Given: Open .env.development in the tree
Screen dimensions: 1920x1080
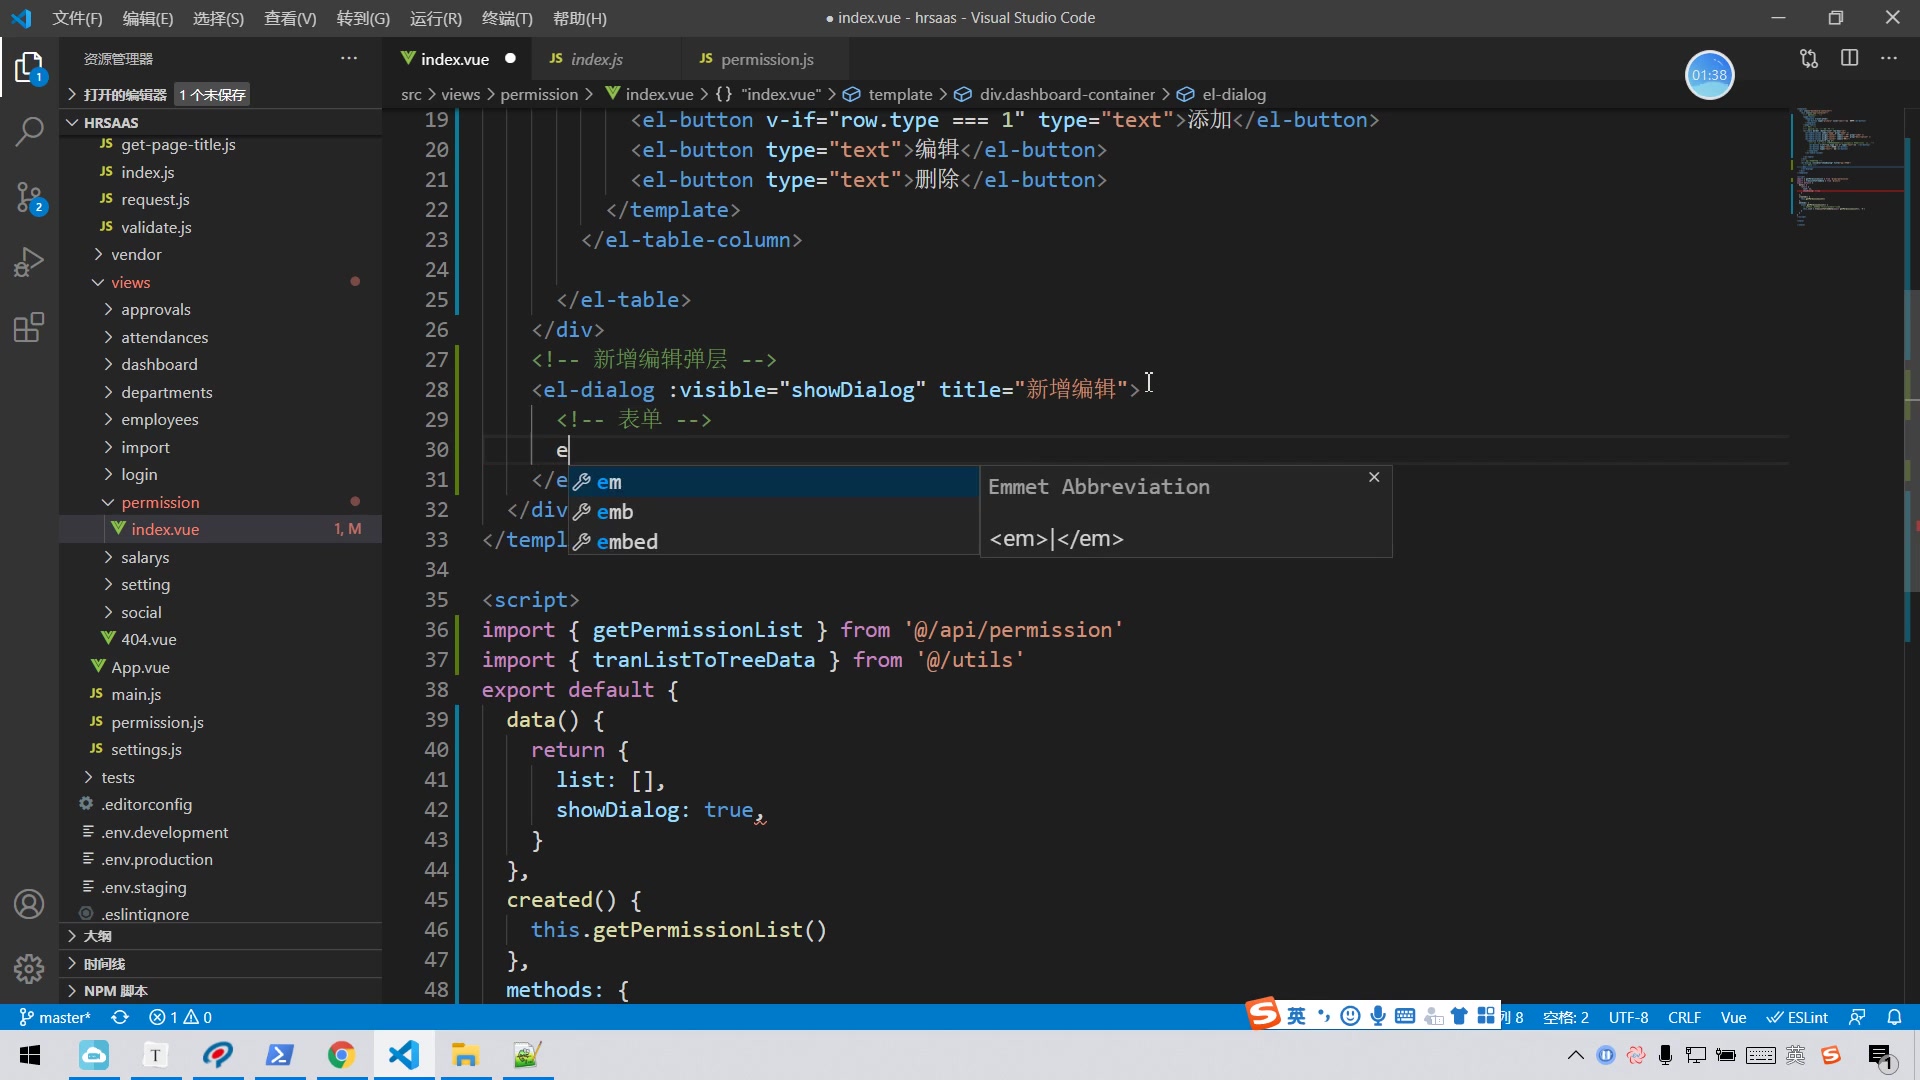Looking at the screenshot, I should click(x=221, y=832).
